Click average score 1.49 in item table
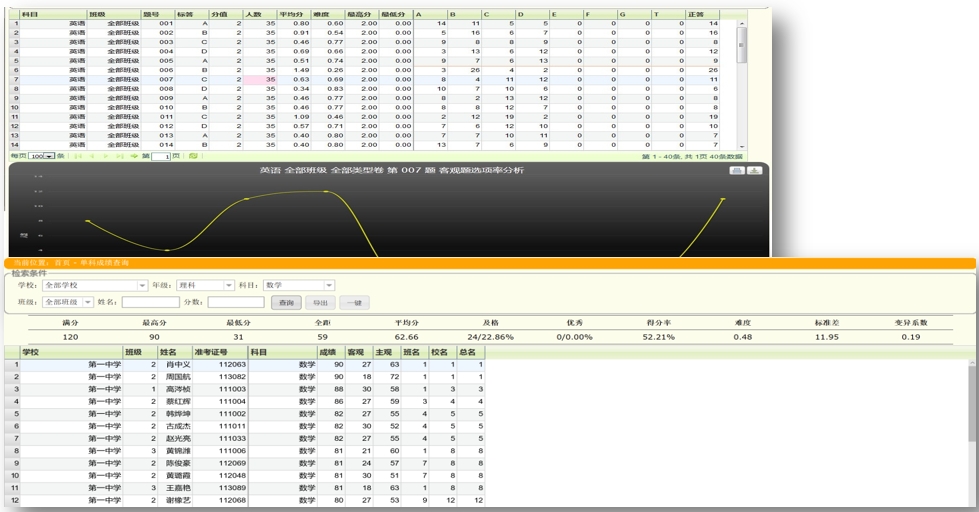 [x=301, y=71]
